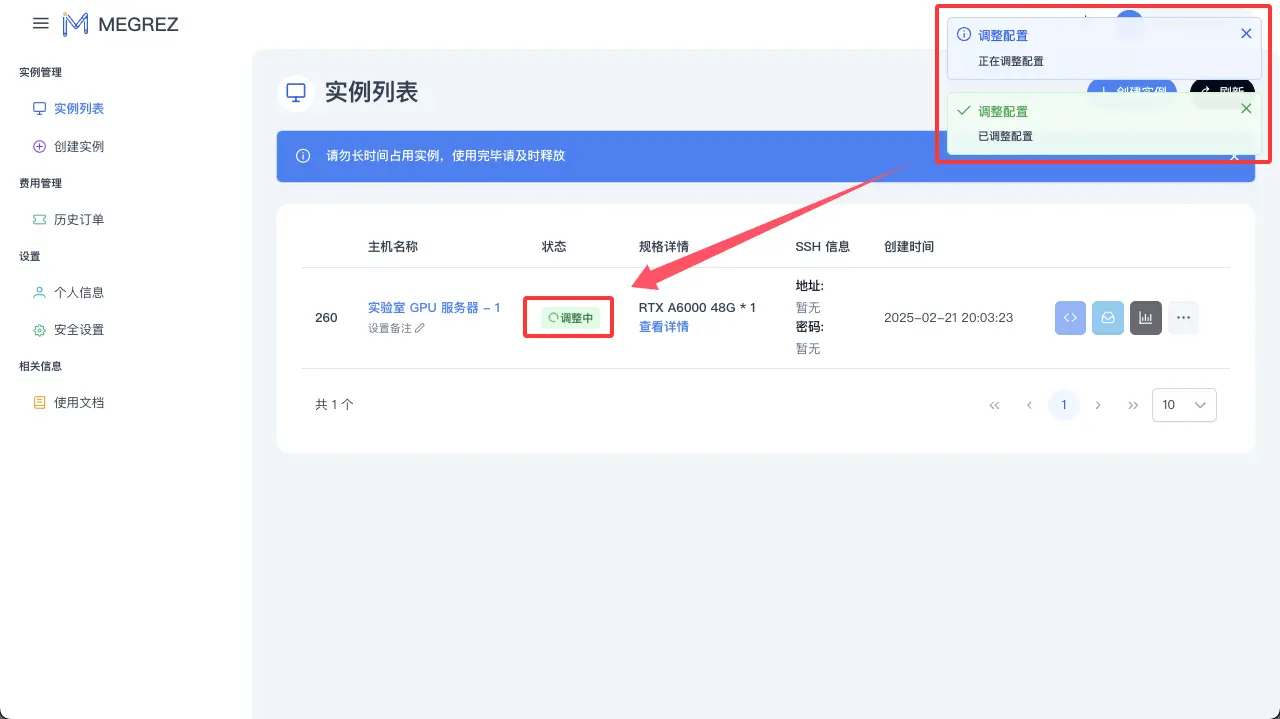Click page number 1 in pagination

point(1063,405)
